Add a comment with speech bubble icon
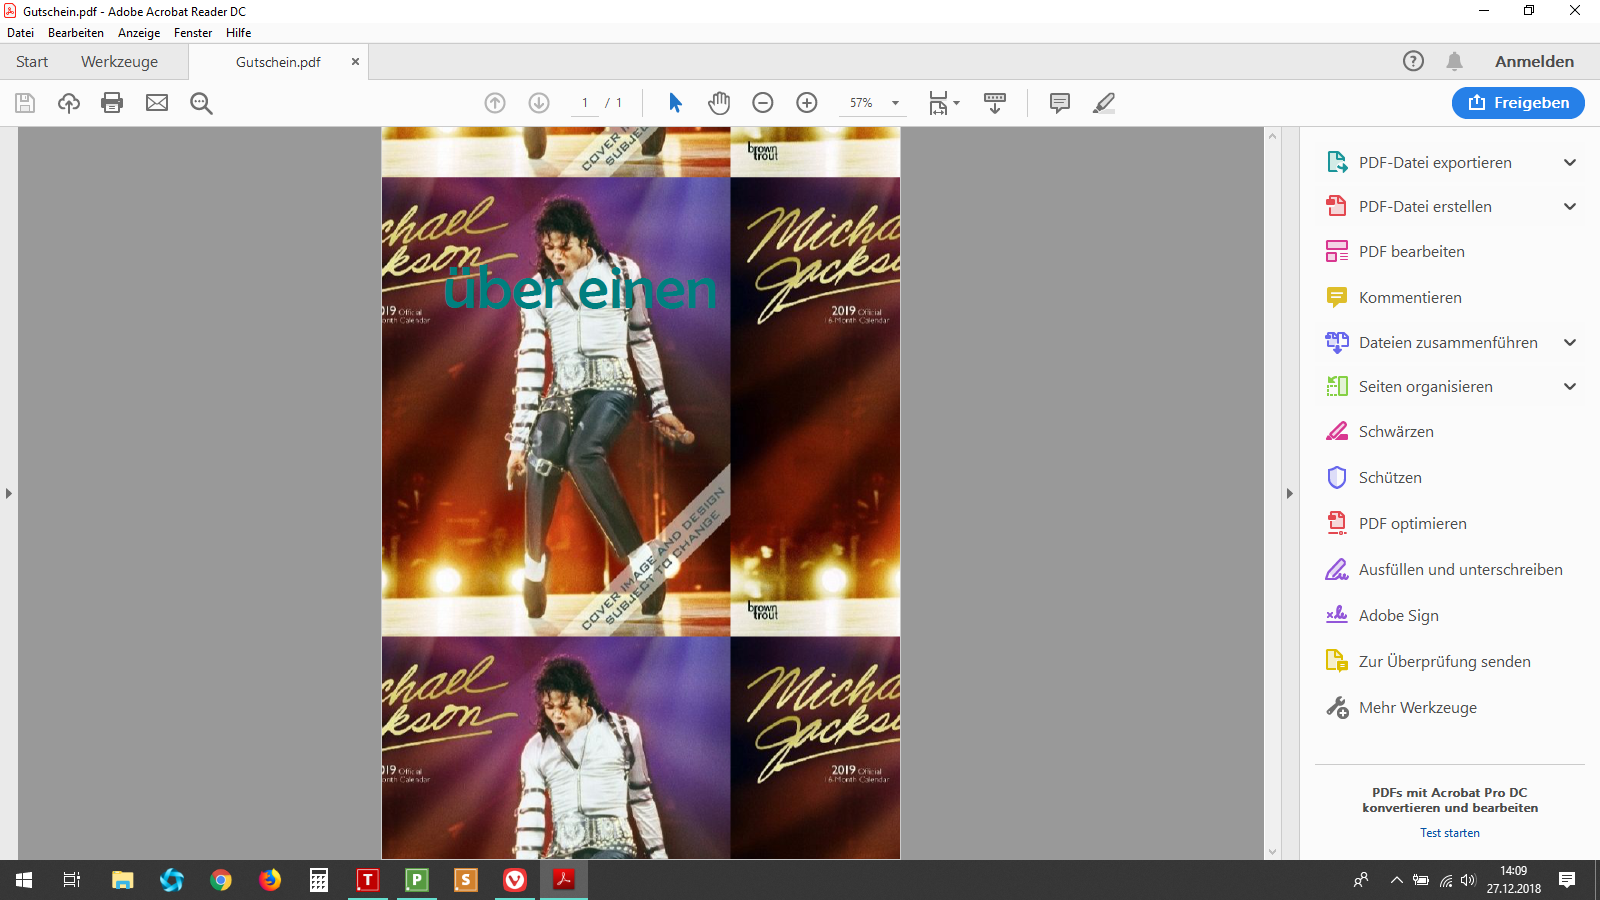The height and width of the screenshot is (900, 1600). (1060, 103)
